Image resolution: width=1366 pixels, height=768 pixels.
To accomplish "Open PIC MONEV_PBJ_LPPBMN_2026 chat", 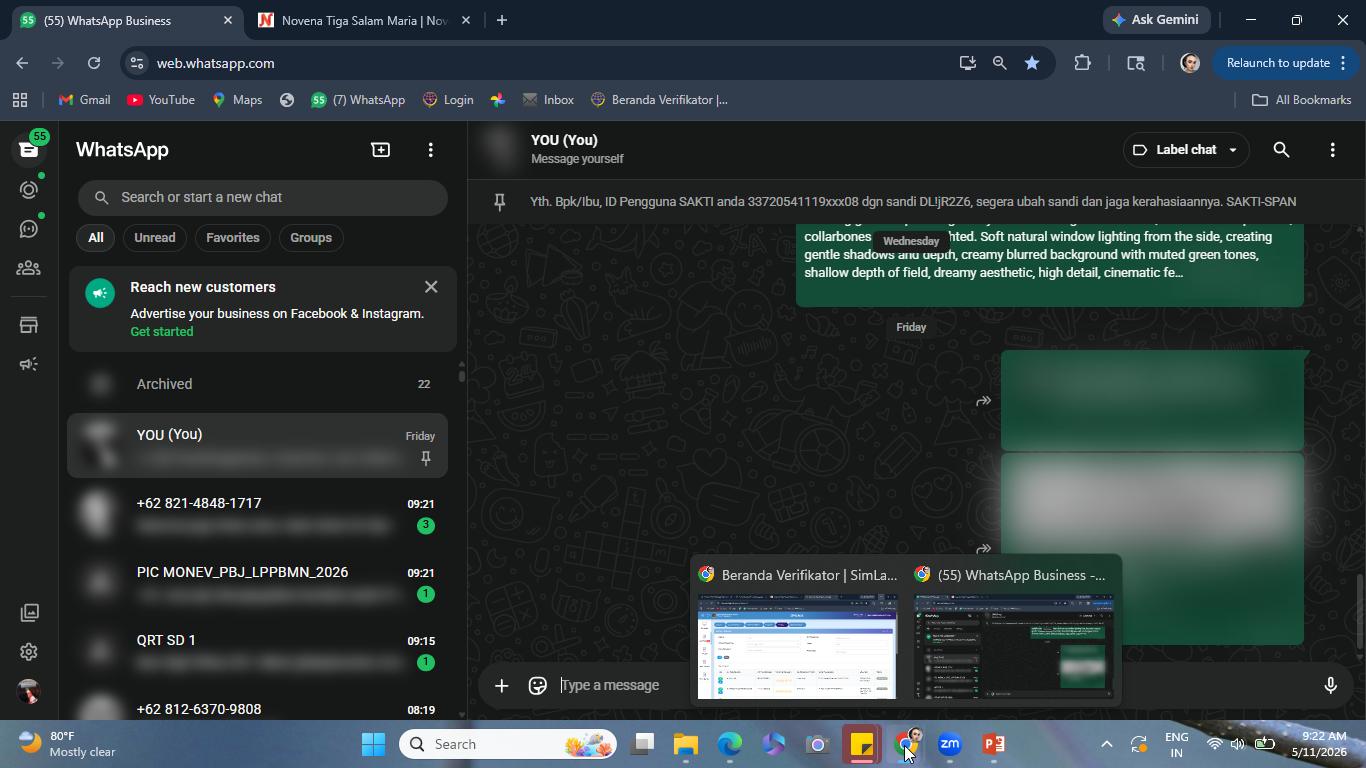I will [x=258, y=583].
